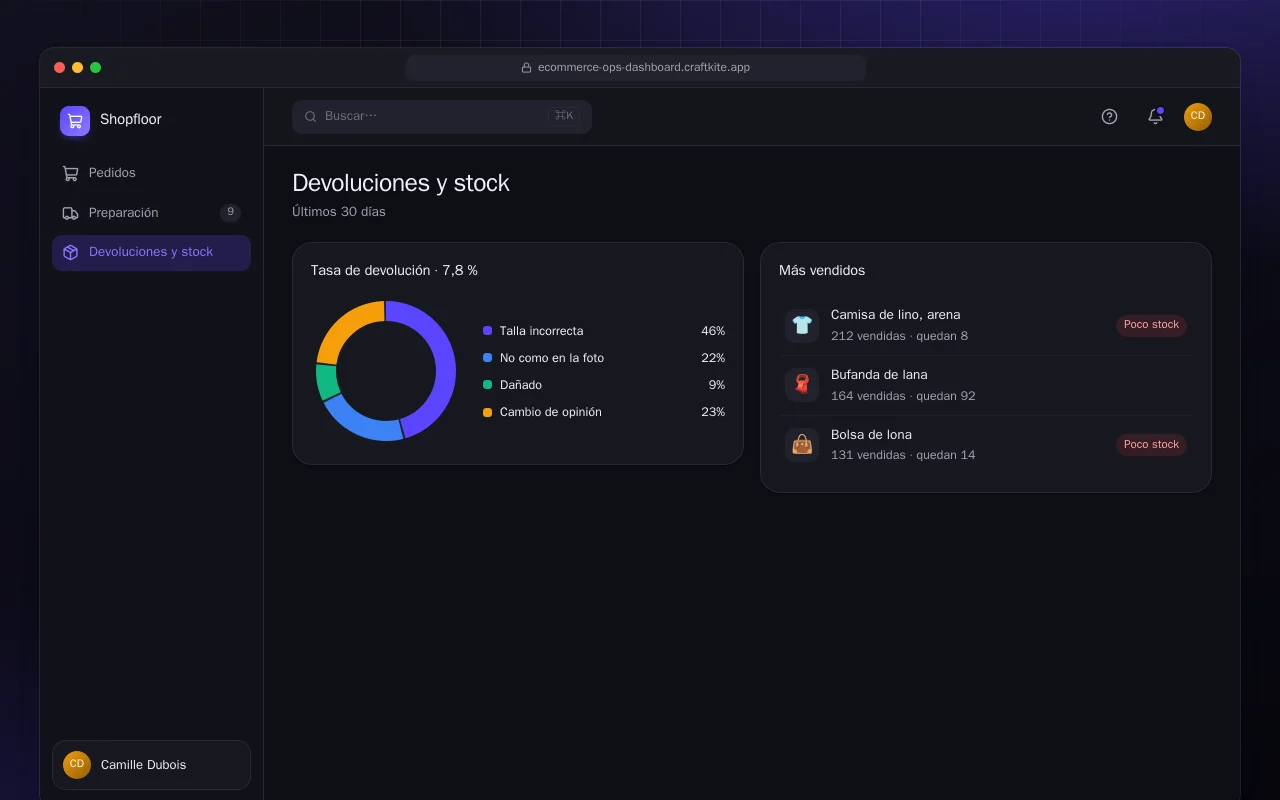1280x800 pixels.
Task: Click the 9% value for Dañado
Action: 716,385
